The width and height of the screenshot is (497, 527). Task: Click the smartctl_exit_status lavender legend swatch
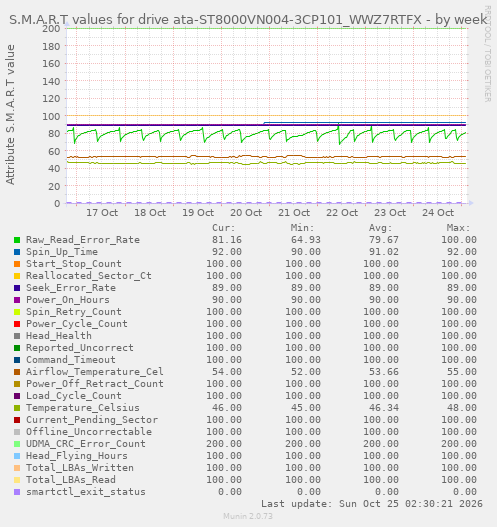pos(17,492)
